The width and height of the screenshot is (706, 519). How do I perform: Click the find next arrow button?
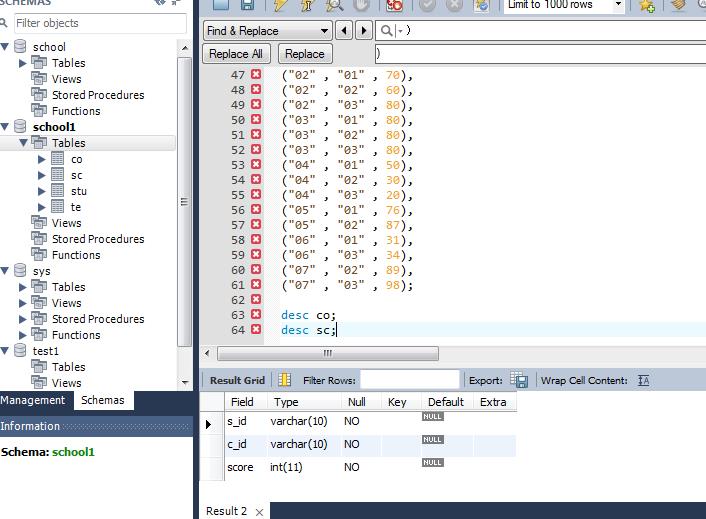point(364,31)
